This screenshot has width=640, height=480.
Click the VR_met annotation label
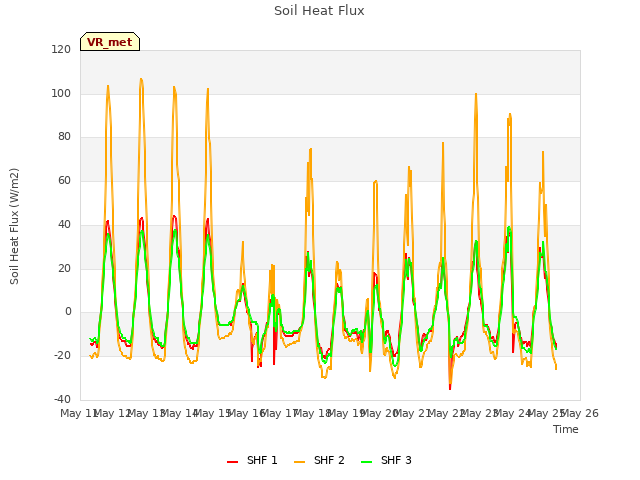click(110, 42)
